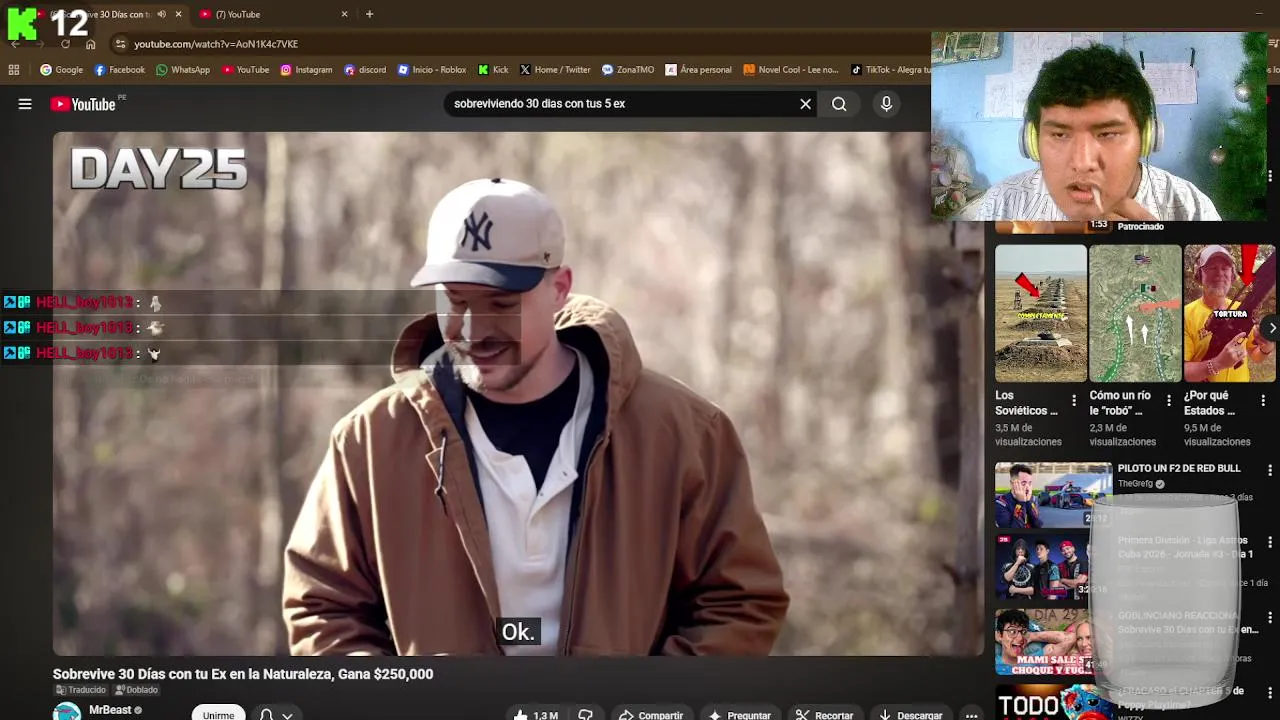Viewport: 1280px width, 720px height.
Task: Click the Doblado badge
Action: pyautogui.click(x=137, y=690)
